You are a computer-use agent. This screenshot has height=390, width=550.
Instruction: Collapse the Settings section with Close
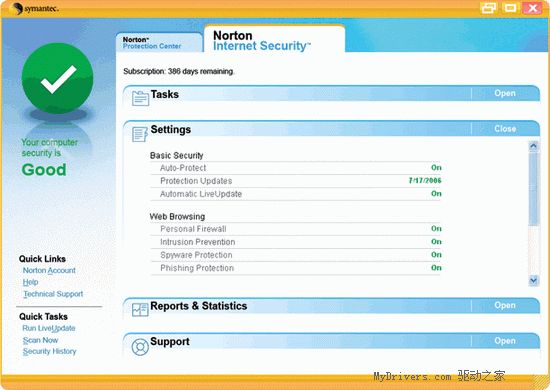pyautogui.click(x=505, y=129)
